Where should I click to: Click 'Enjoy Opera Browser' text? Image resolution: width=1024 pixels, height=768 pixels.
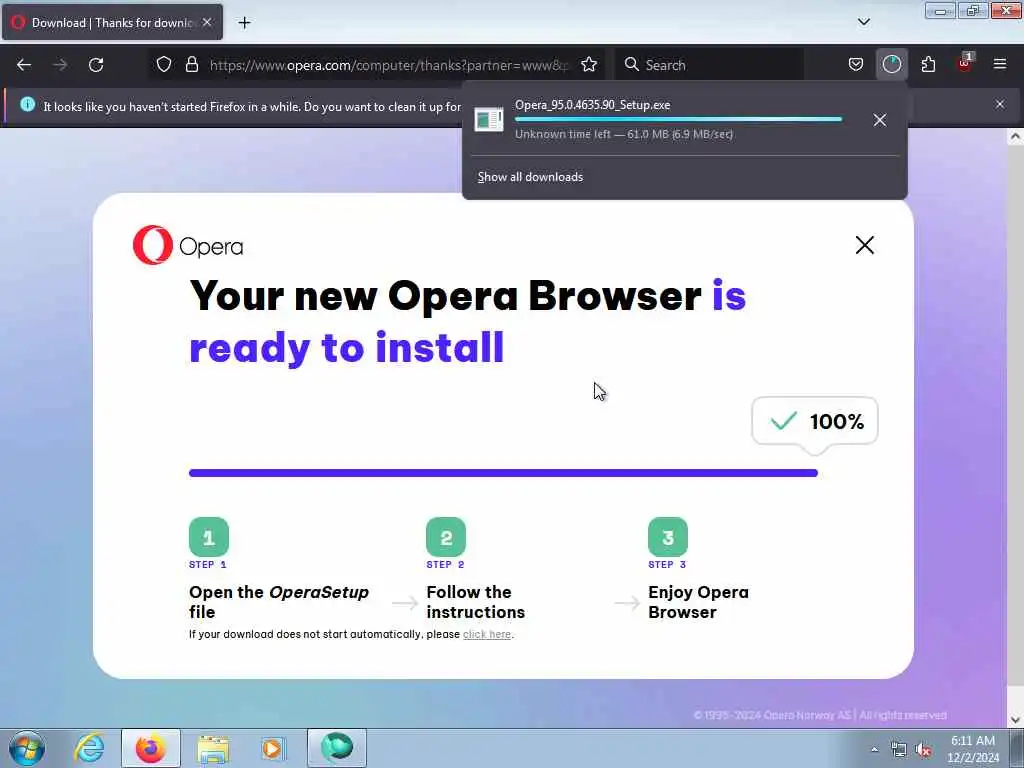pos(698,602)
